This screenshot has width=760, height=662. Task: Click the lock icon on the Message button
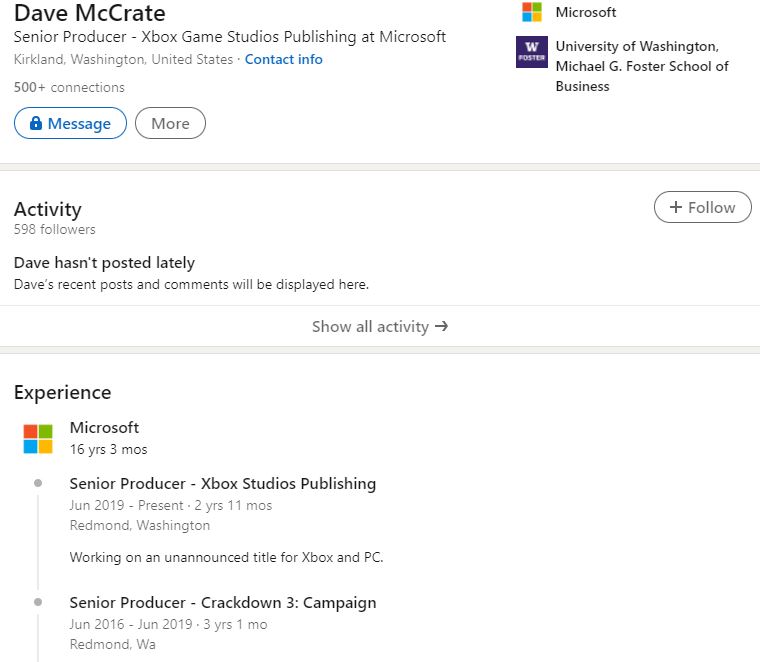point(36,123)
